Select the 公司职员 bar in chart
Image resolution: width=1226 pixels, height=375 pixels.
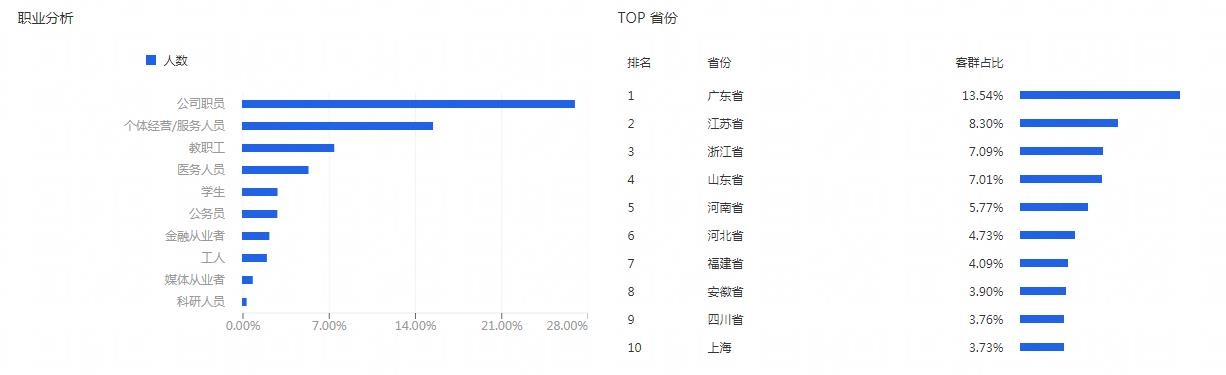pos(408,104)
